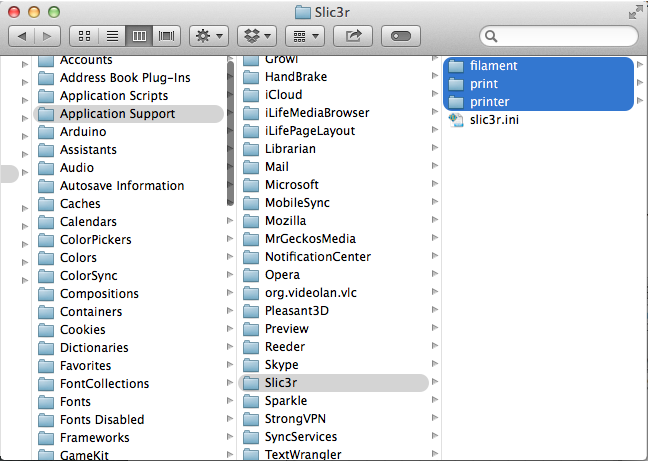The image size is (648, 461).
Task: Click the Share toolbar button
Action: [353, 36]
